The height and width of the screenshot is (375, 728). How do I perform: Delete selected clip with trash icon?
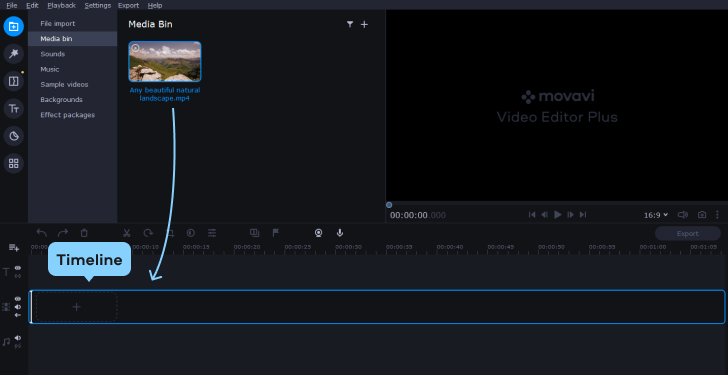coord(84,233)
